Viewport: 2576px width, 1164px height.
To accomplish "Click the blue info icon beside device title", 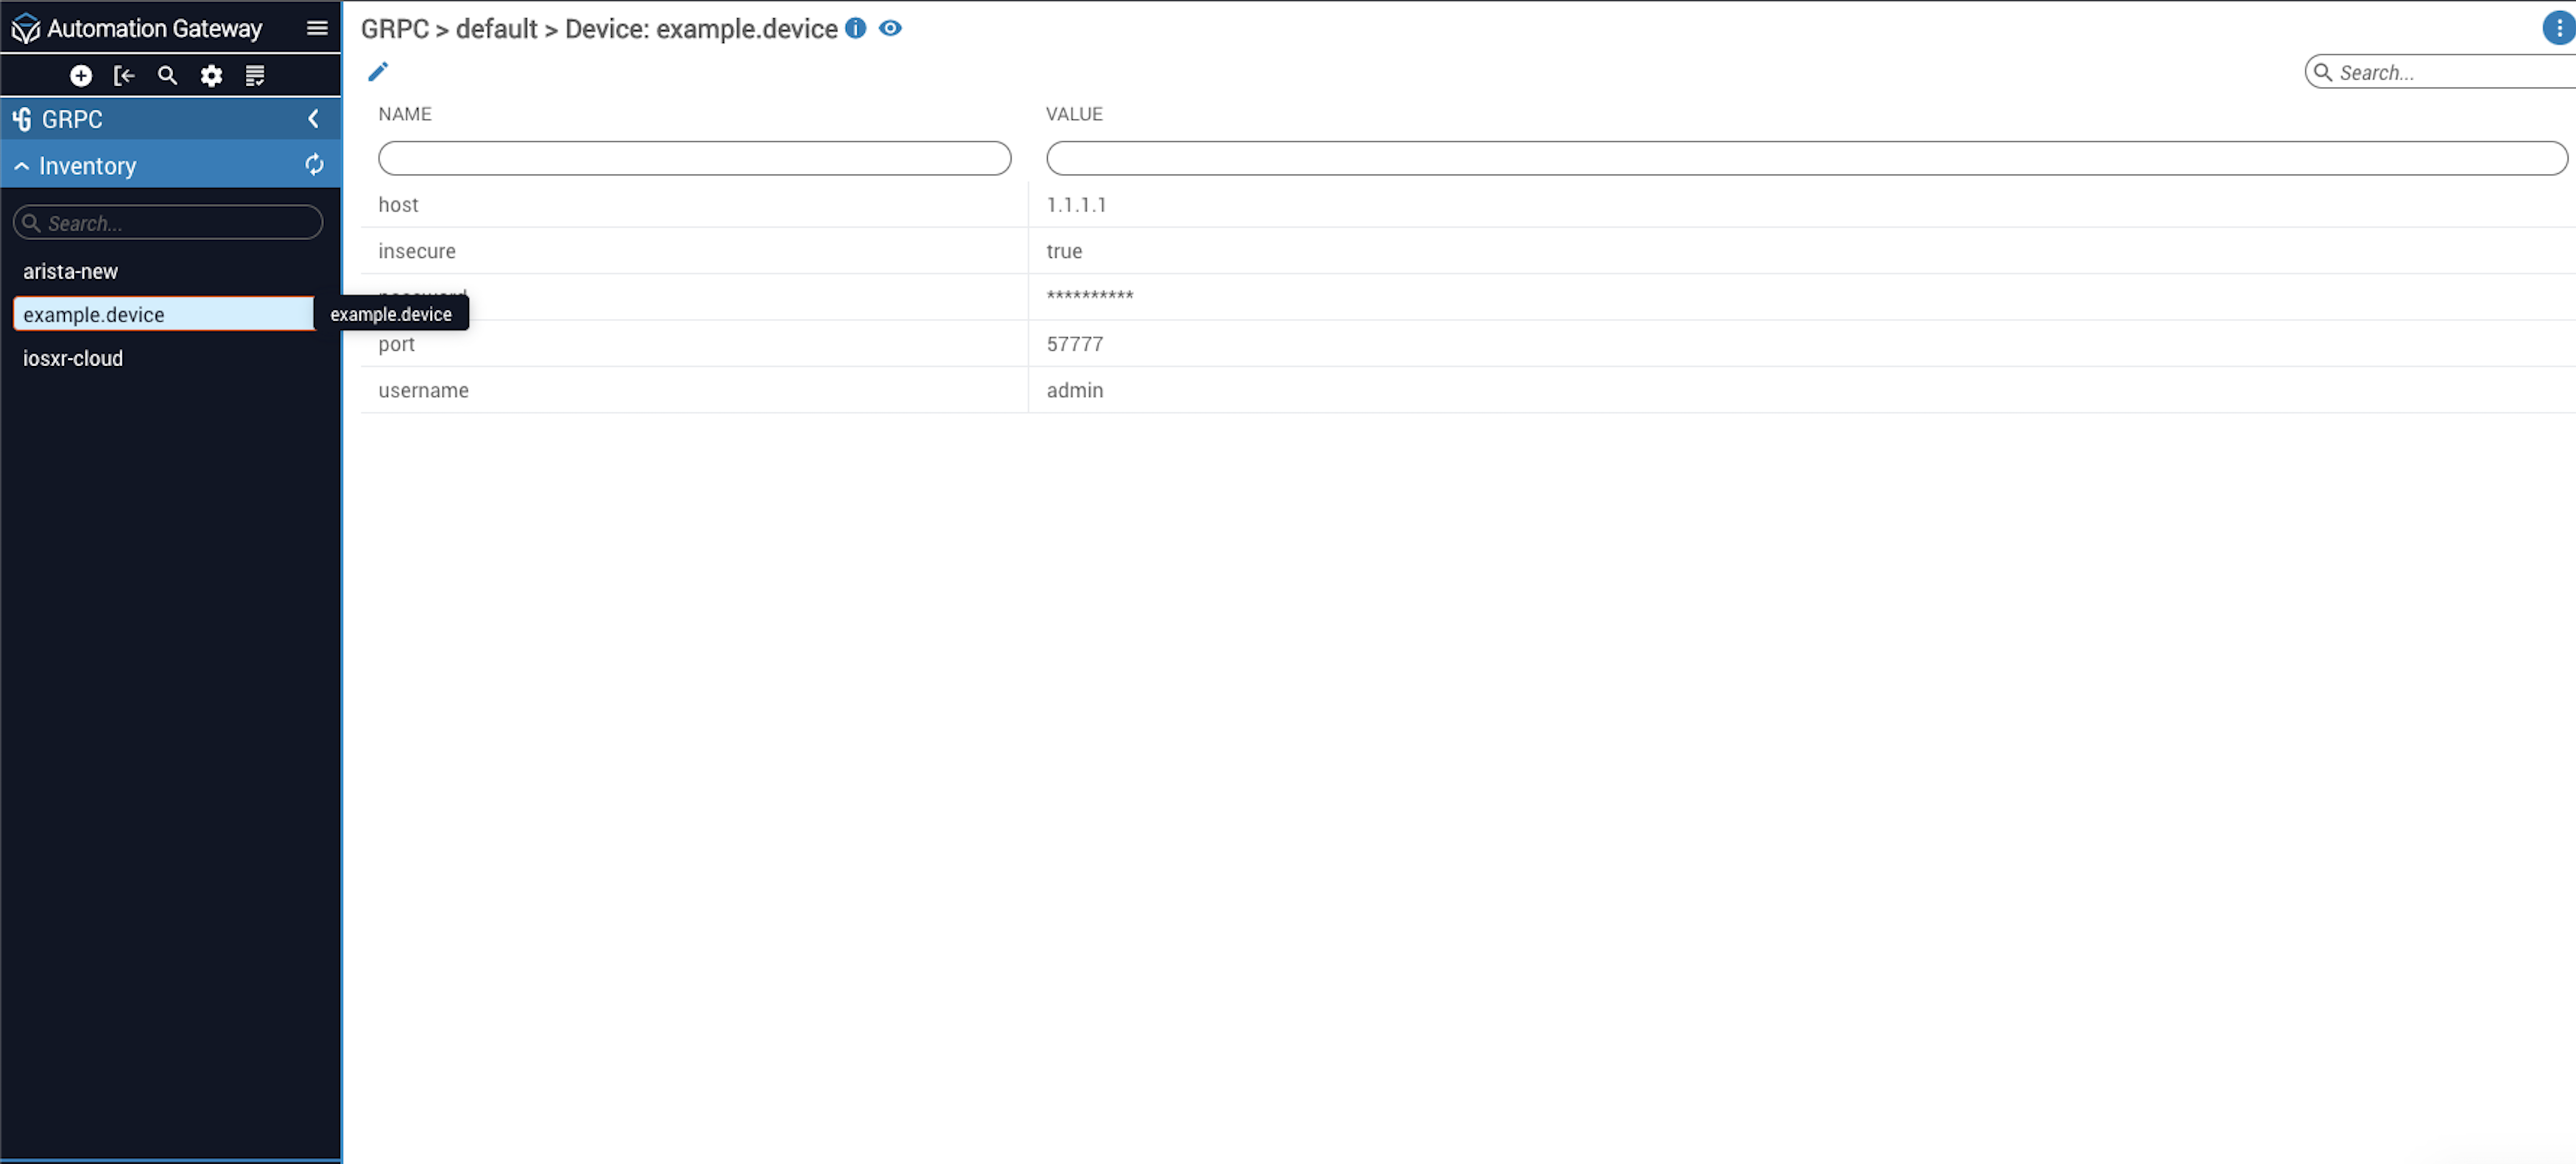I will click(855, 28).
